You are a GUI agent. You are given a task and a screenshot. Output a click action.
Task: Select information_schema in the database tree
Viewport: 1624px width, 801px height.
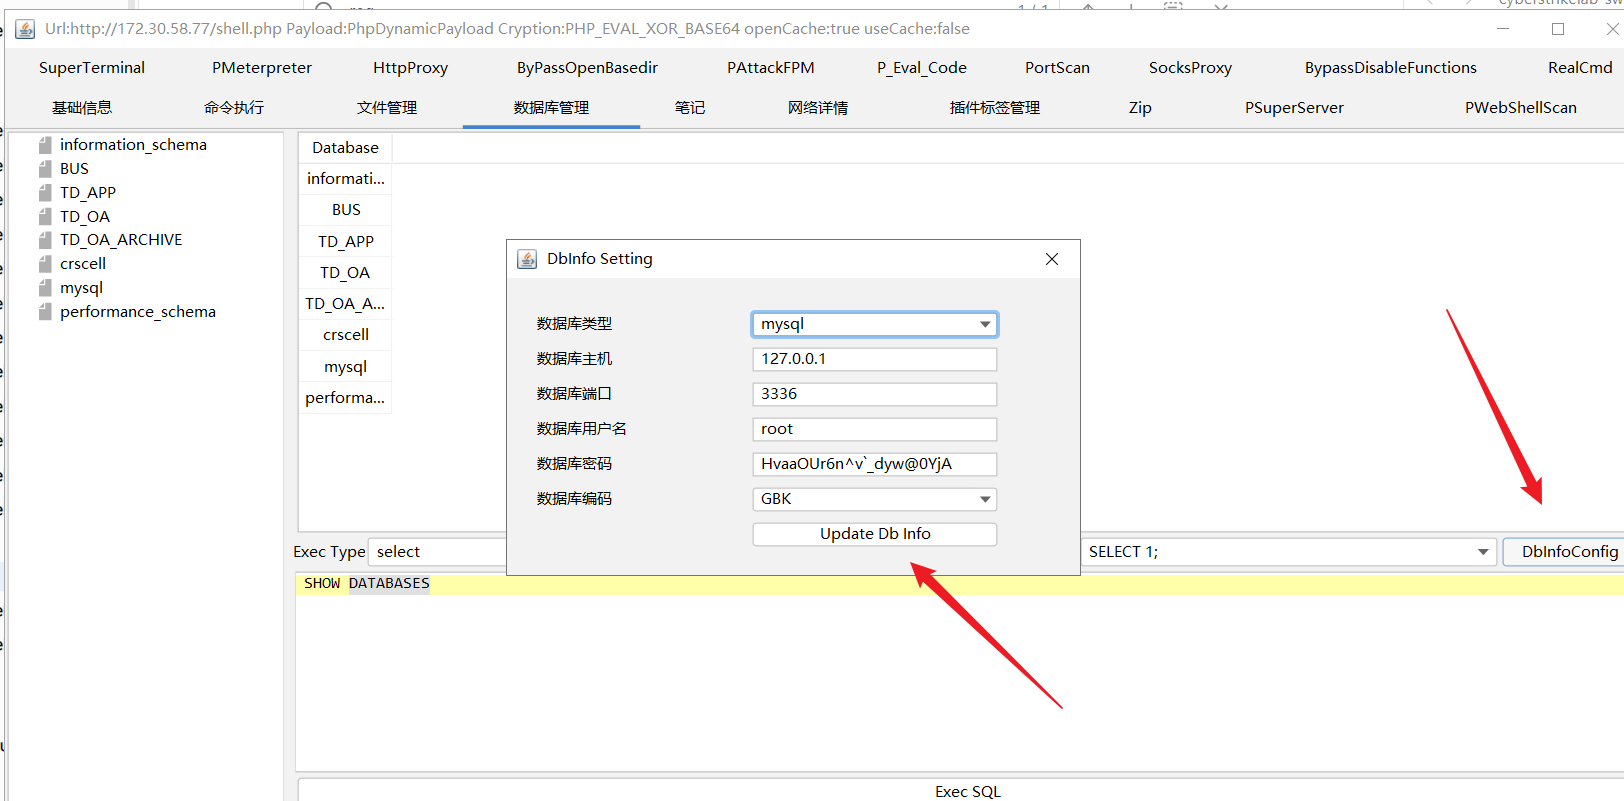[x=133, y=145]
